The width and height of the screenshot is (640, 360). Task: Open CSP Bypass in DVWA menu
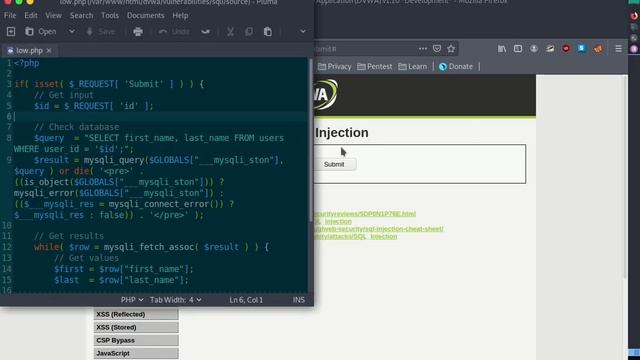136,340
